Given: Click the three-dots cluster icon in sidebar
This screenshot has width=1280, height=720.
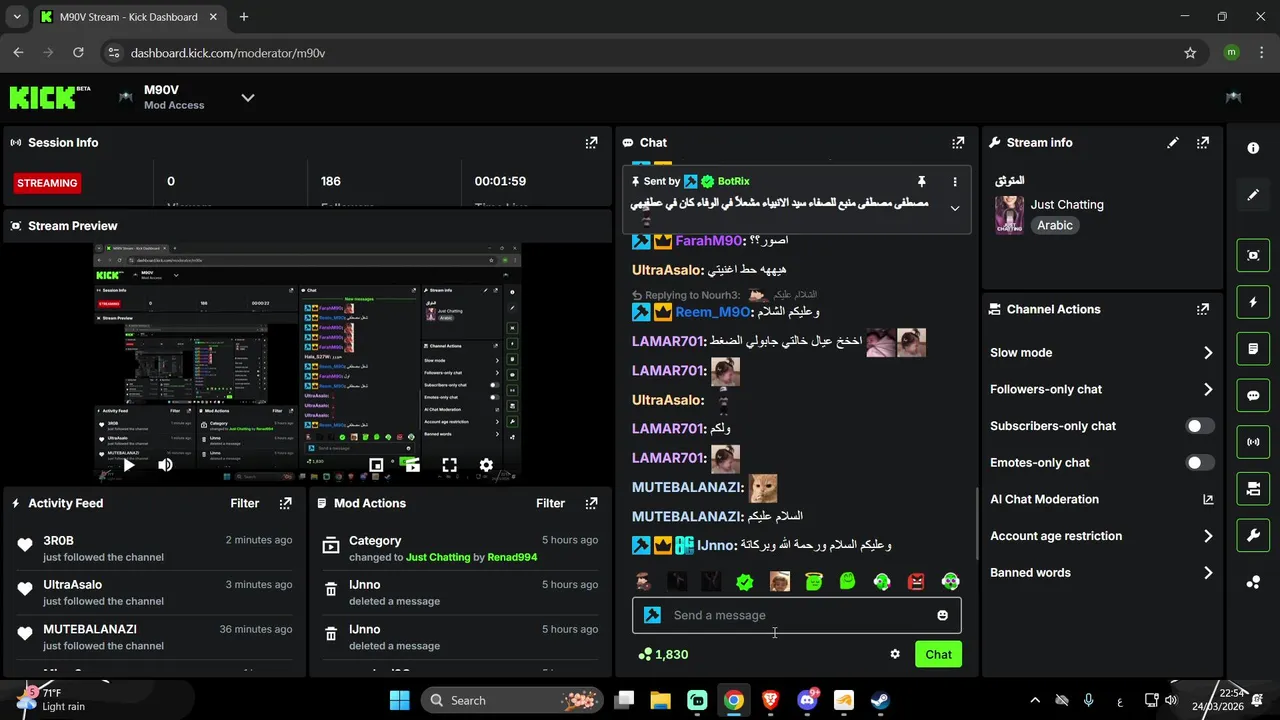Looking at the screenshot, I should point(1253,583).
